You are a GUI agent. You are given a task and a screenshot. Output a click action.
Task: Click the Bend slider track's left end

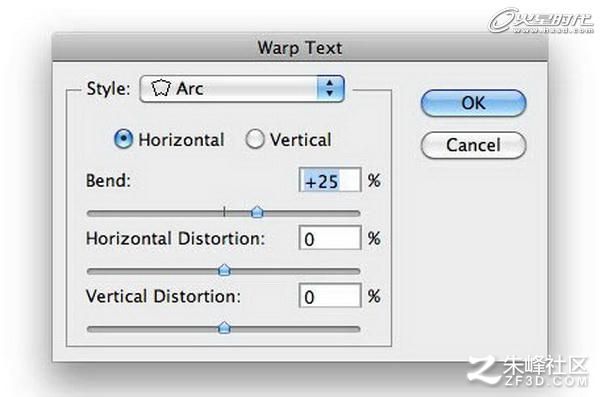pos(91,213)
